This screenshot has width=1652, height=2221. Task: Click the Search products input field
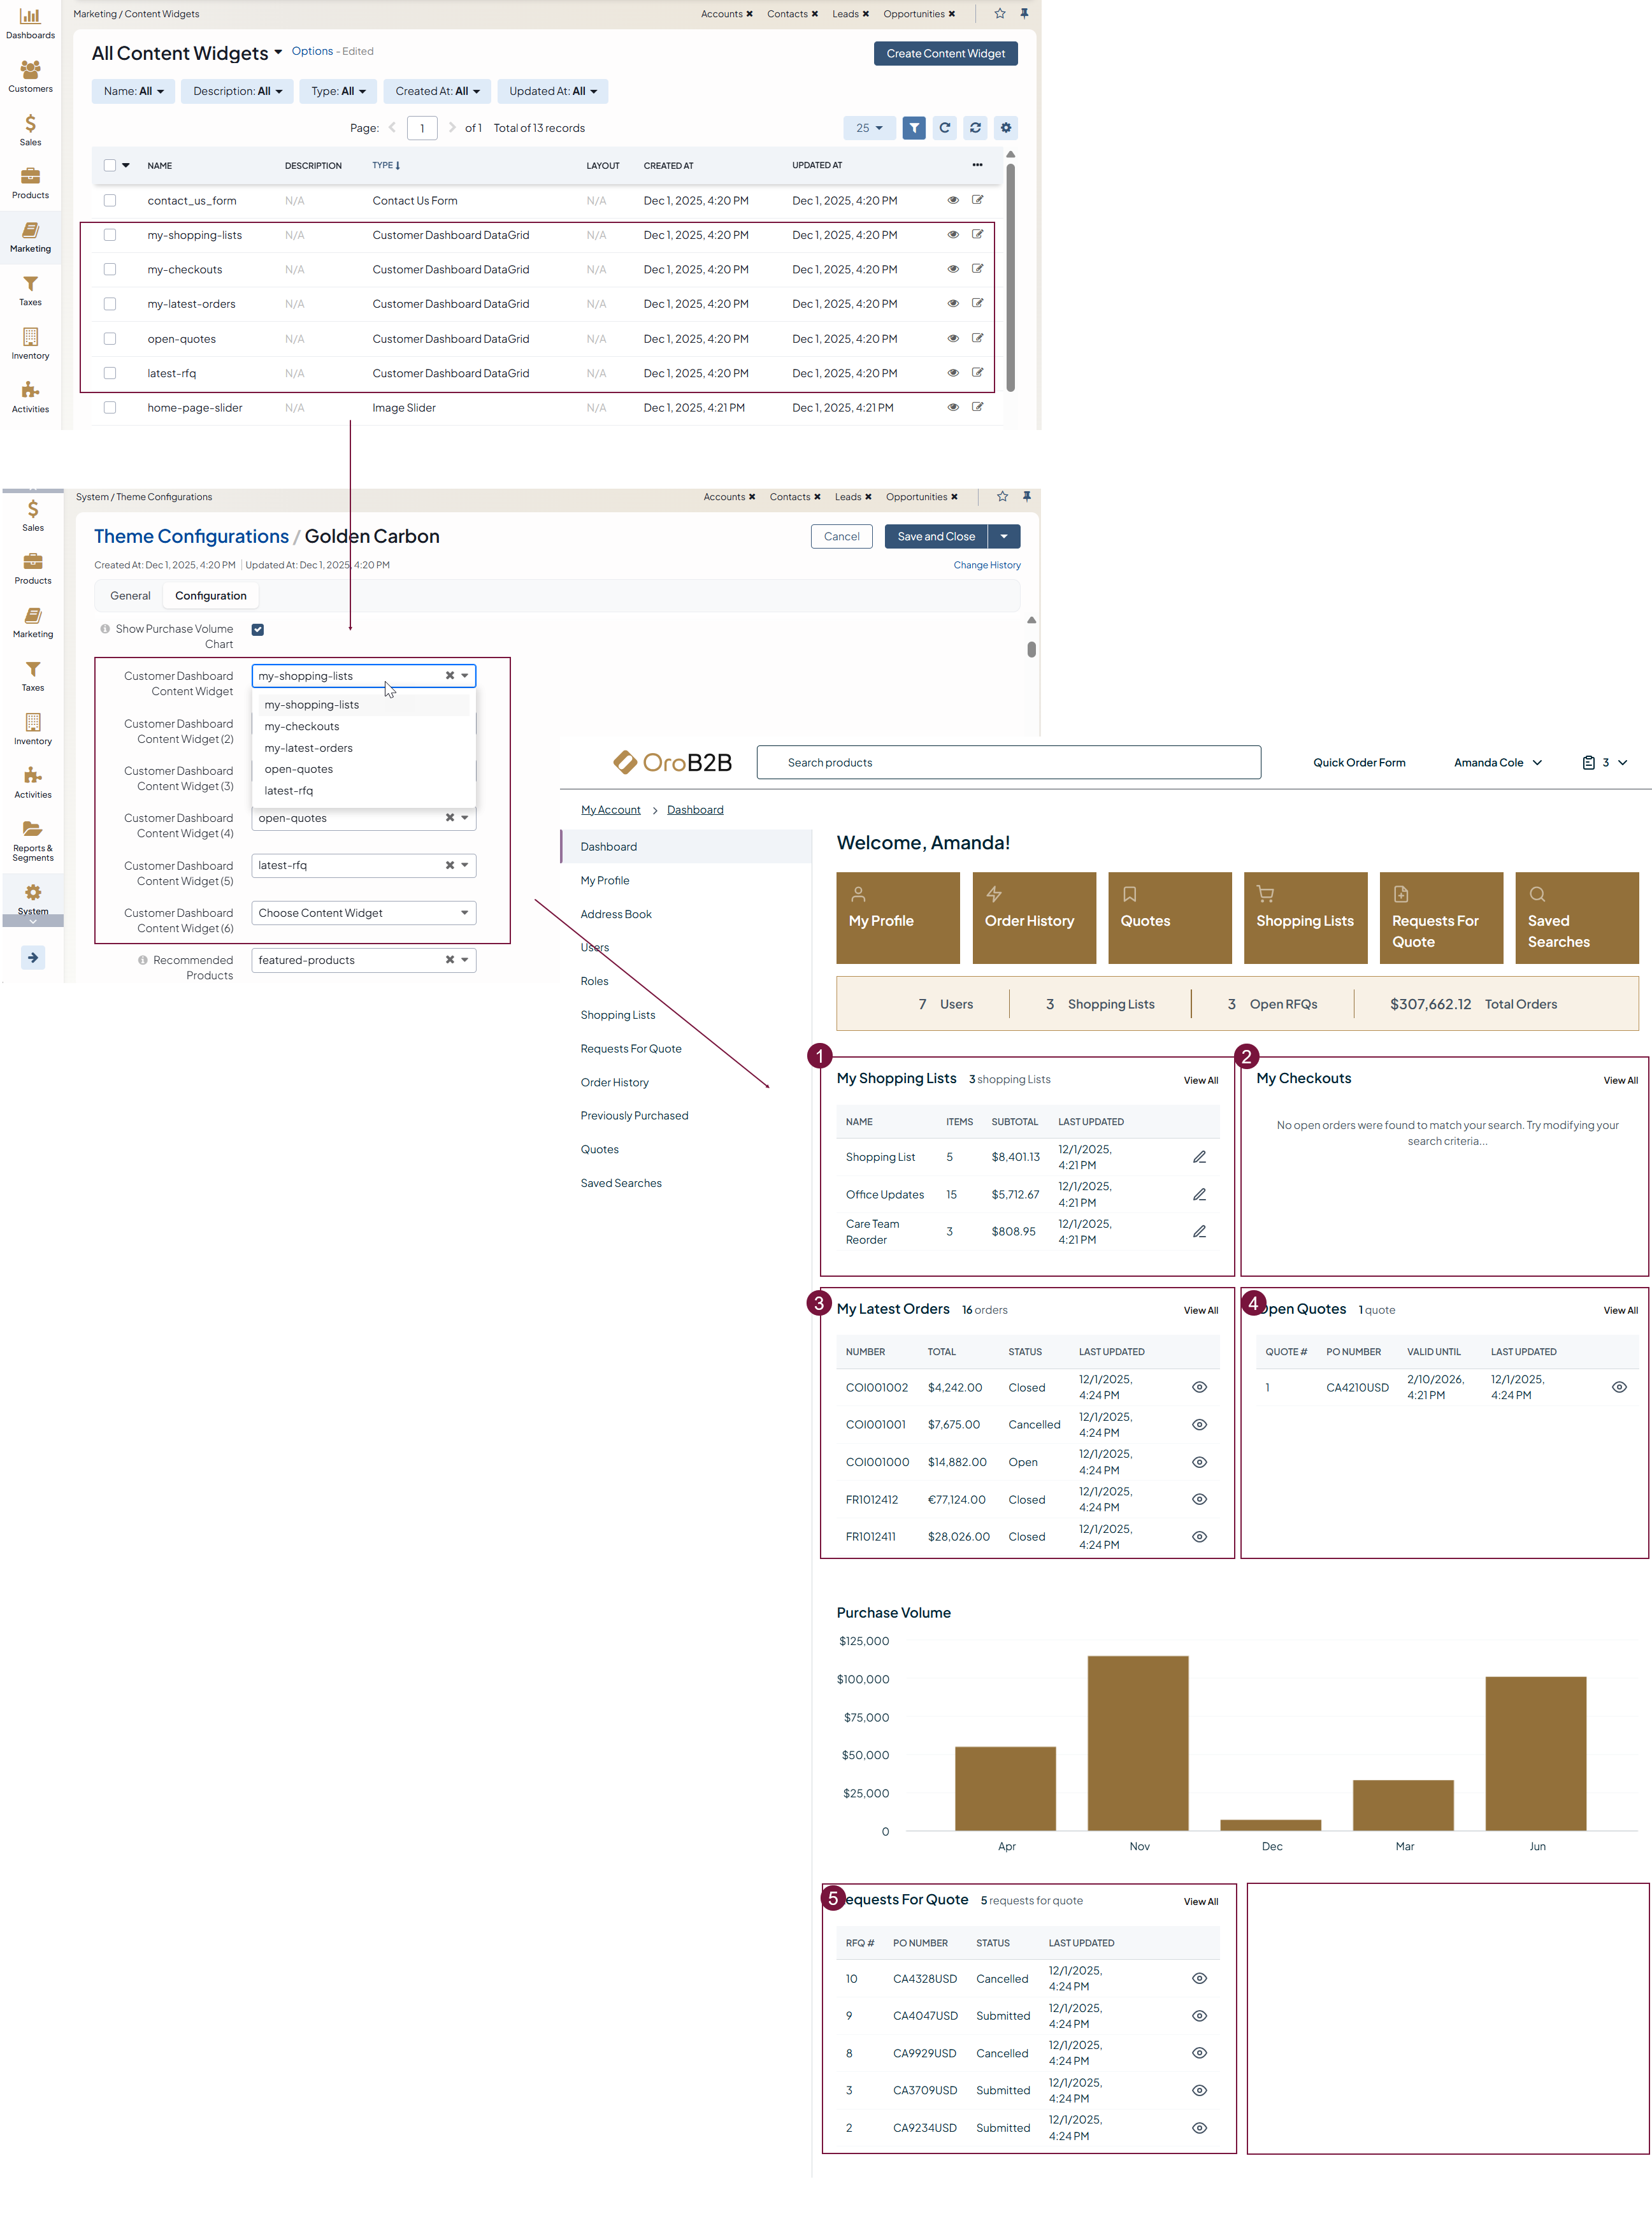[1008, 762]
